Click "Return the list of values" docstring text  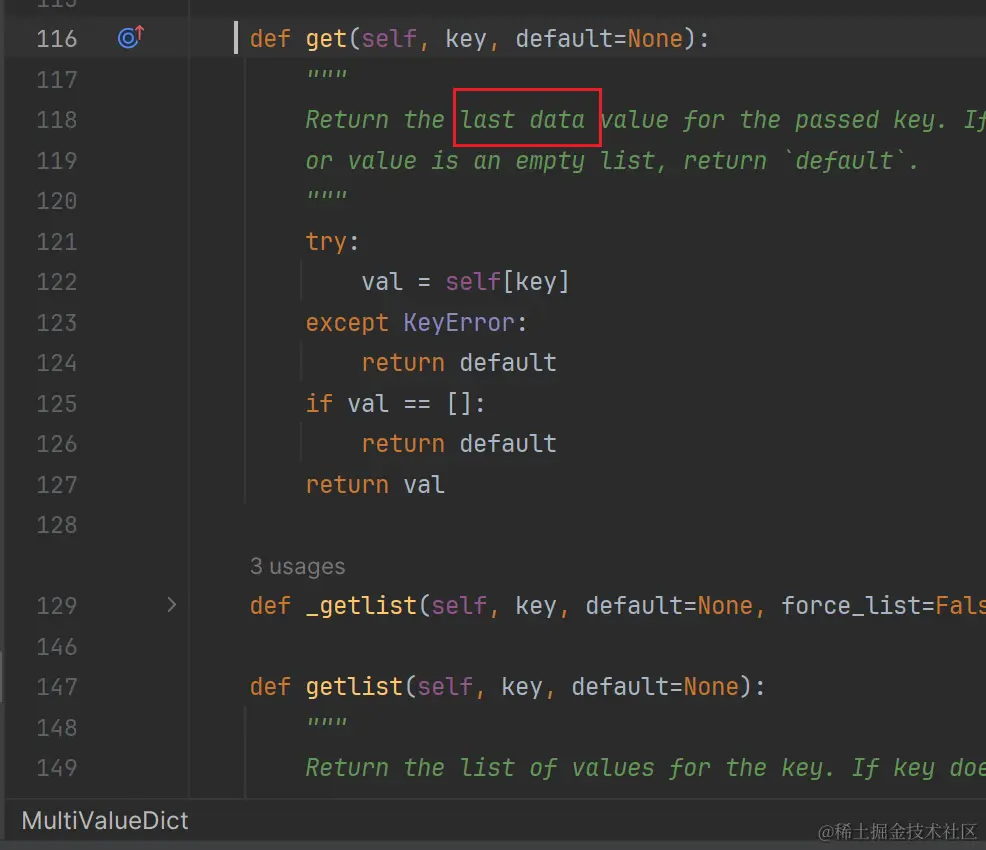tap(479, 768)
